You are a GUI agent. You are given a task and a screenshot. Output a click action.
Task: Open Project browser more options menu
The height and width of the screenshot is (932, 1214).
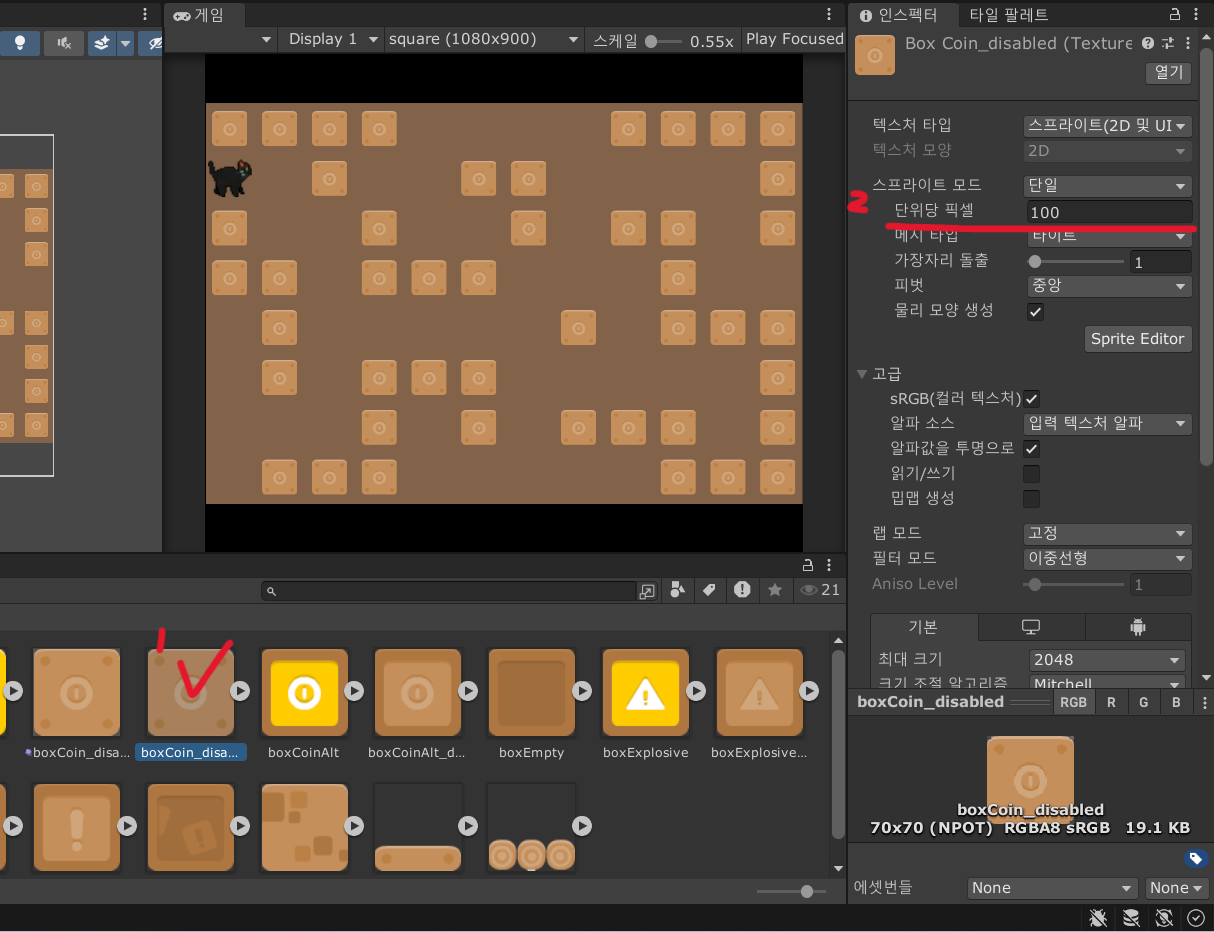[x=831, y=565]
